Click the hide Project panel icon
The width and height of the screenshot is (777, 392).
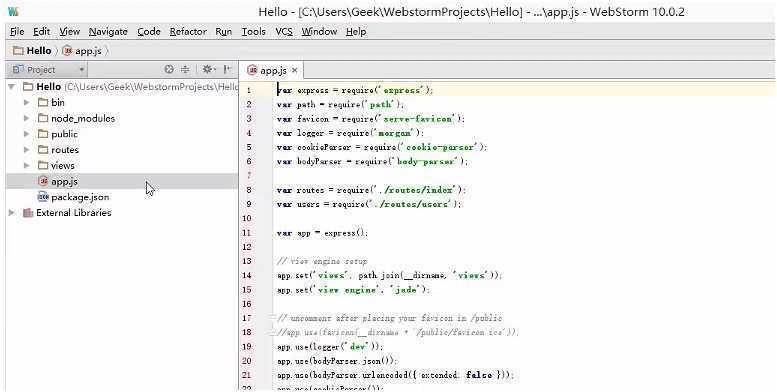227,69
